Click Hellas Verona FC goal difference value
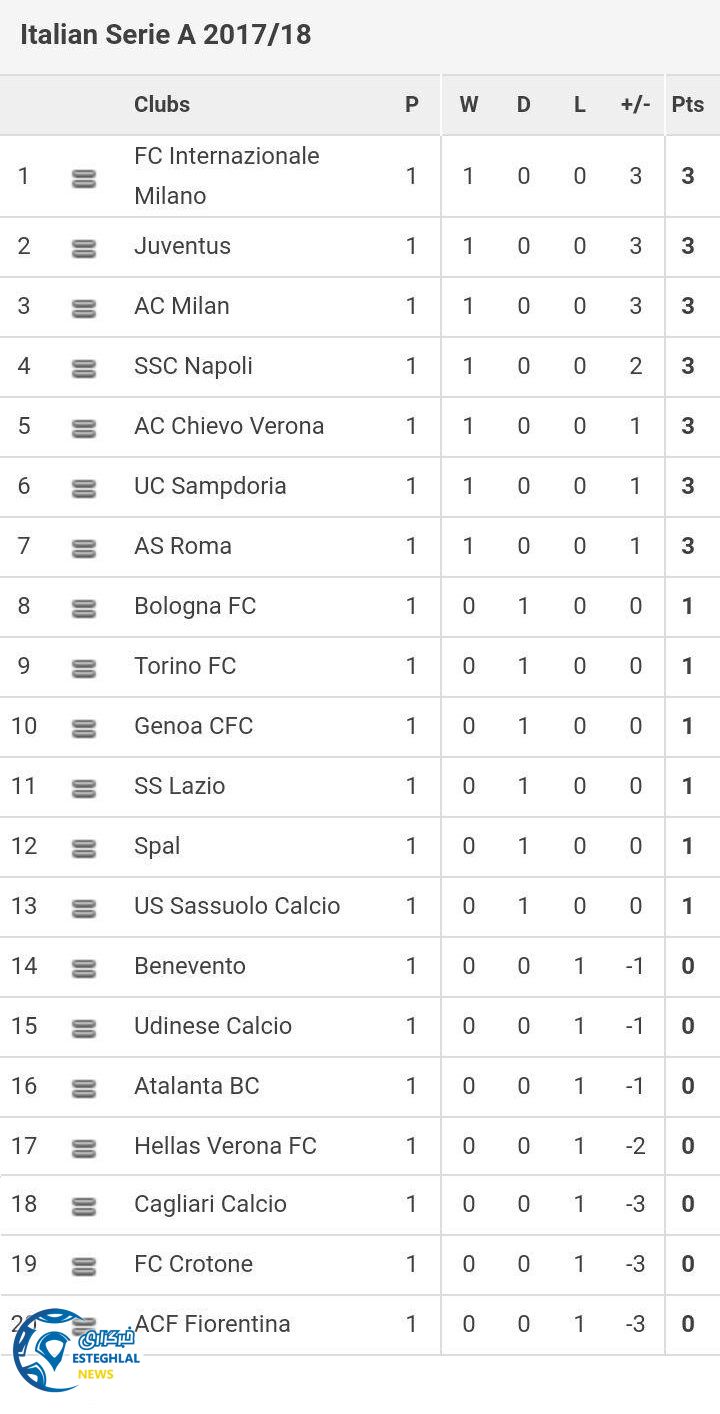 (x=635, y=1146)
